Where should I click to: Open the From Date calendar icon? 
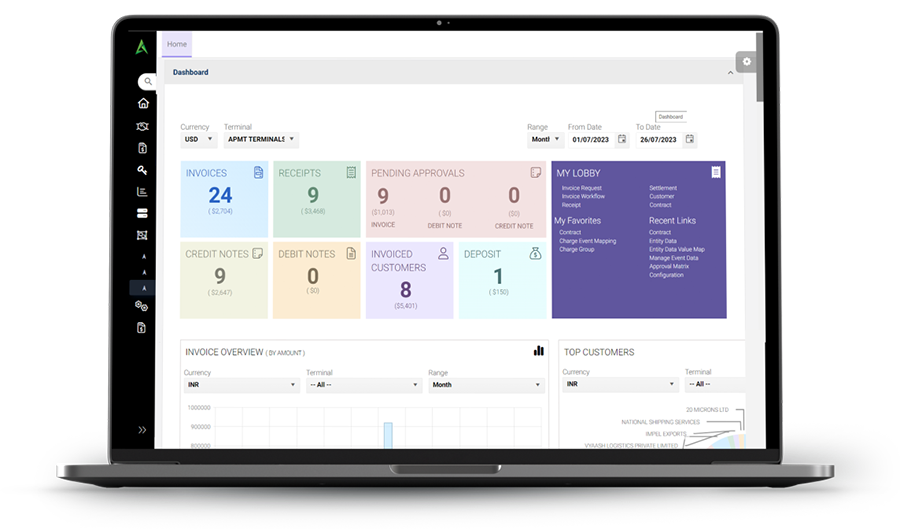coord(622,140)
